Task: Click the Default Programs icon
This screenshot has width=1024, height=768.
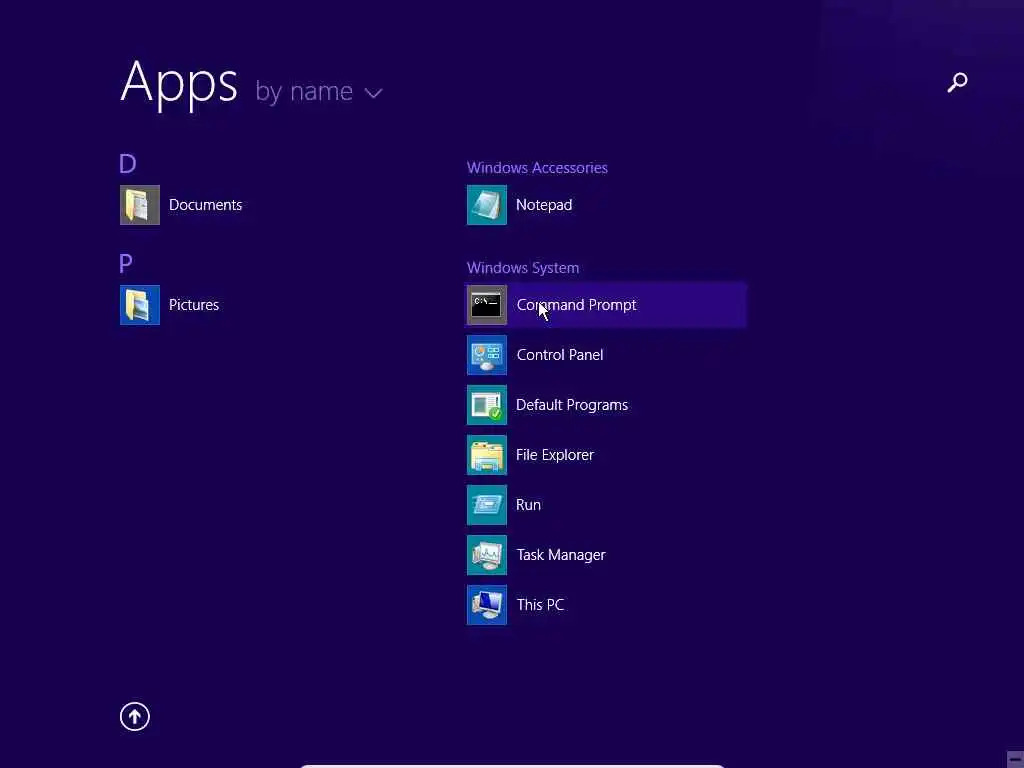Action: click(x=487, y=405)
